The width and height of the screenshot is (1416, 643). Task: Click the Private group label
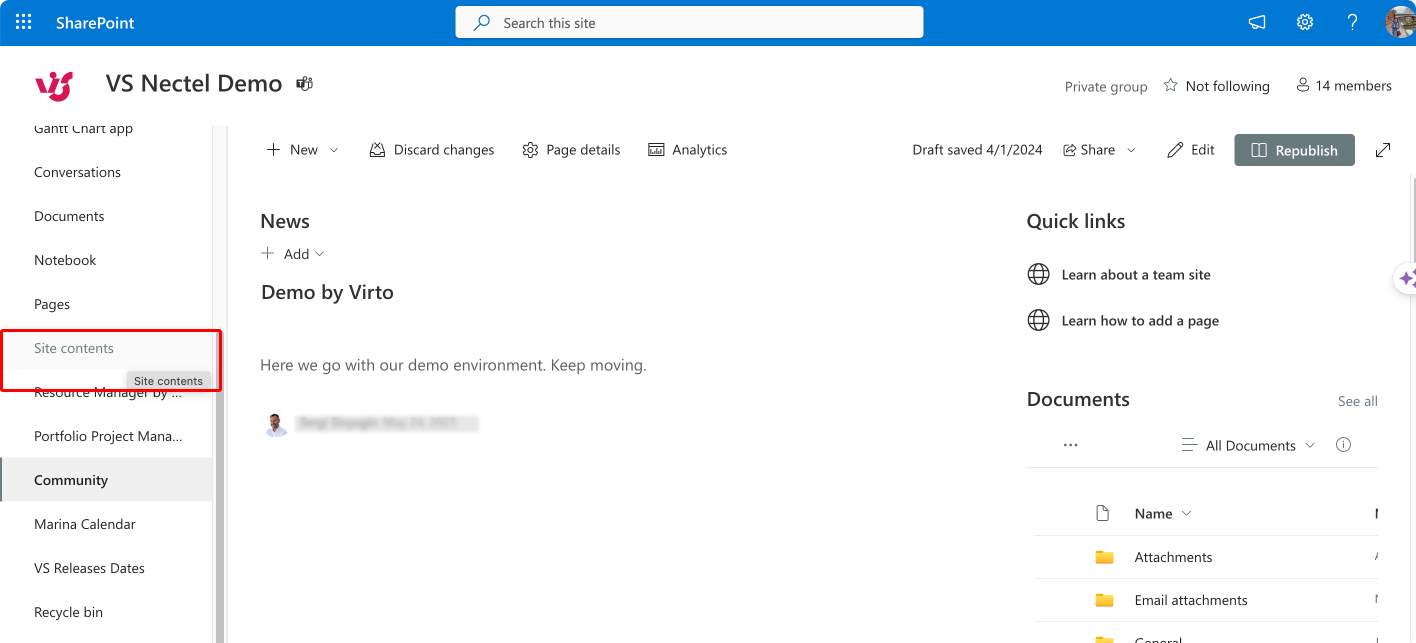coord(1106,87)
